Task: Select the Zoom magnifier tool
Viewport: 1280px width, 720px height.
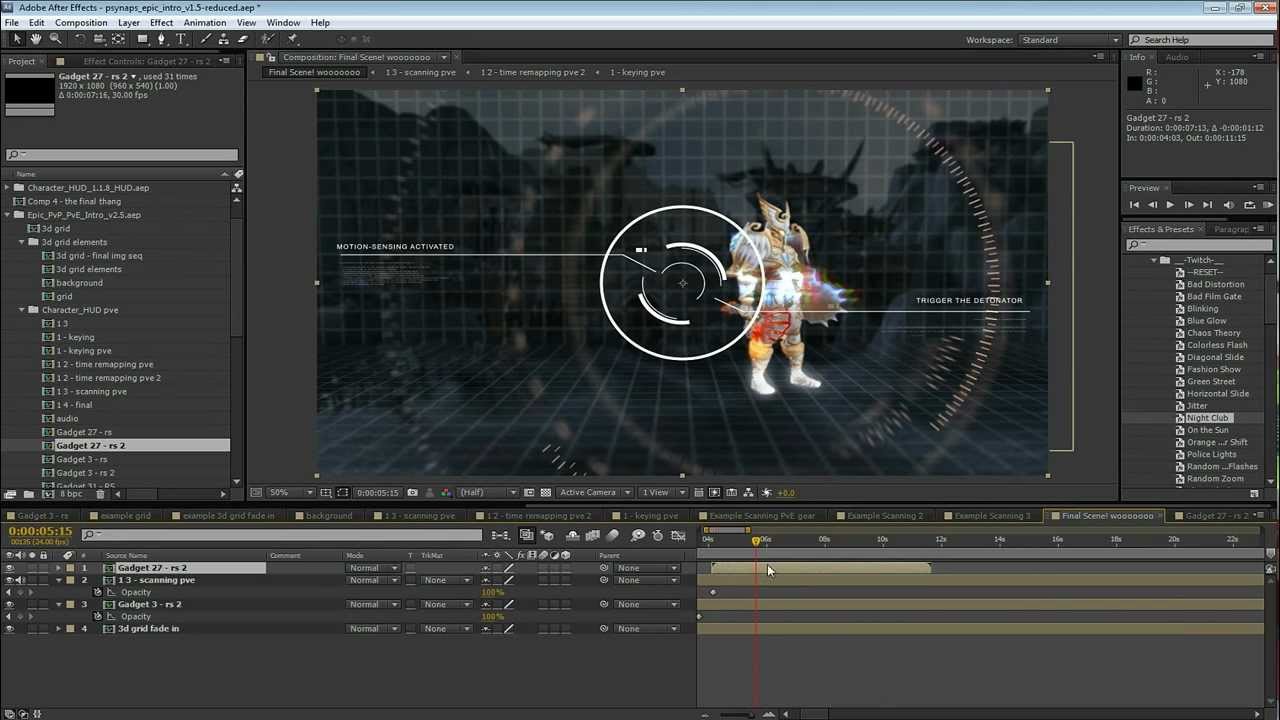Action: point(55,39)
